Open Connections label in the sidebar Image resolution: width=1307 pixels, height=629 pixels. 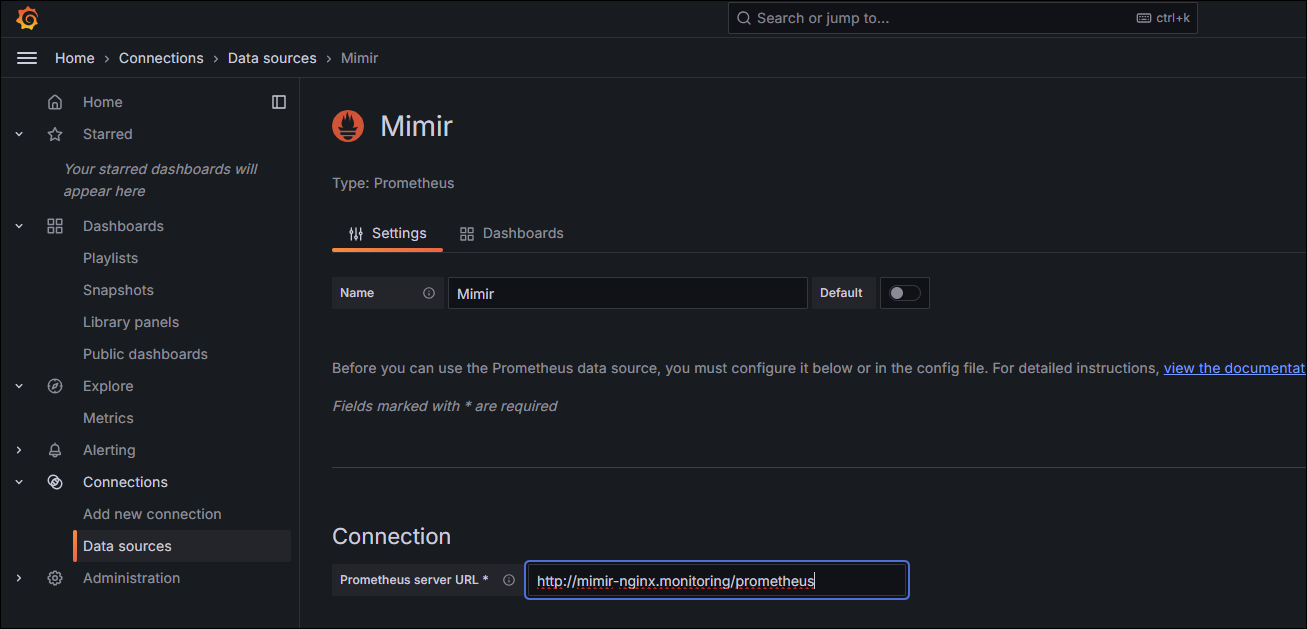125,482
